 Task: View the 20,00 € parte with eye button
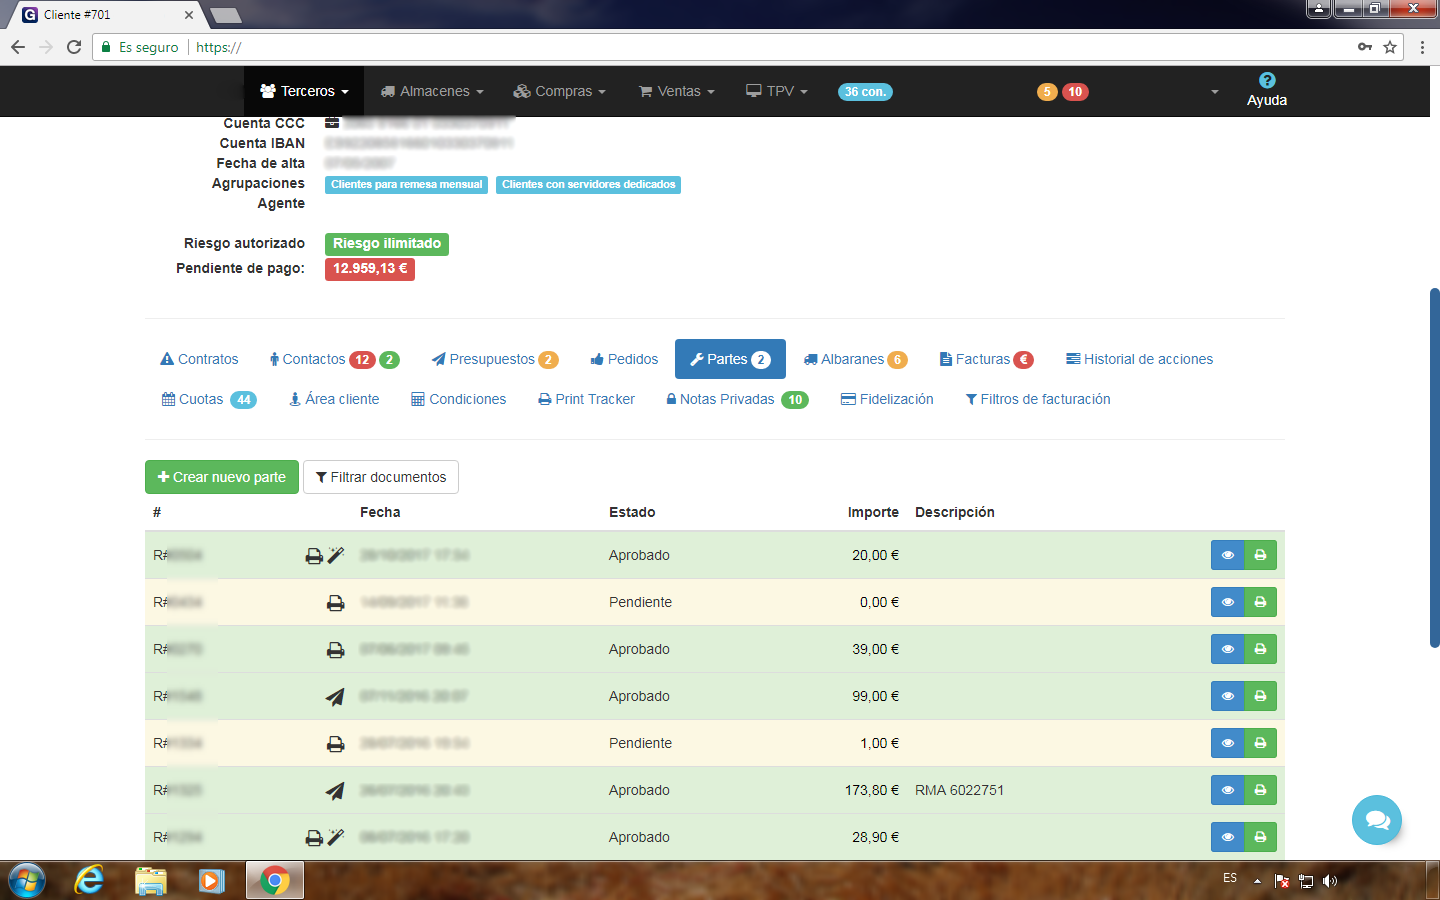1227,555
